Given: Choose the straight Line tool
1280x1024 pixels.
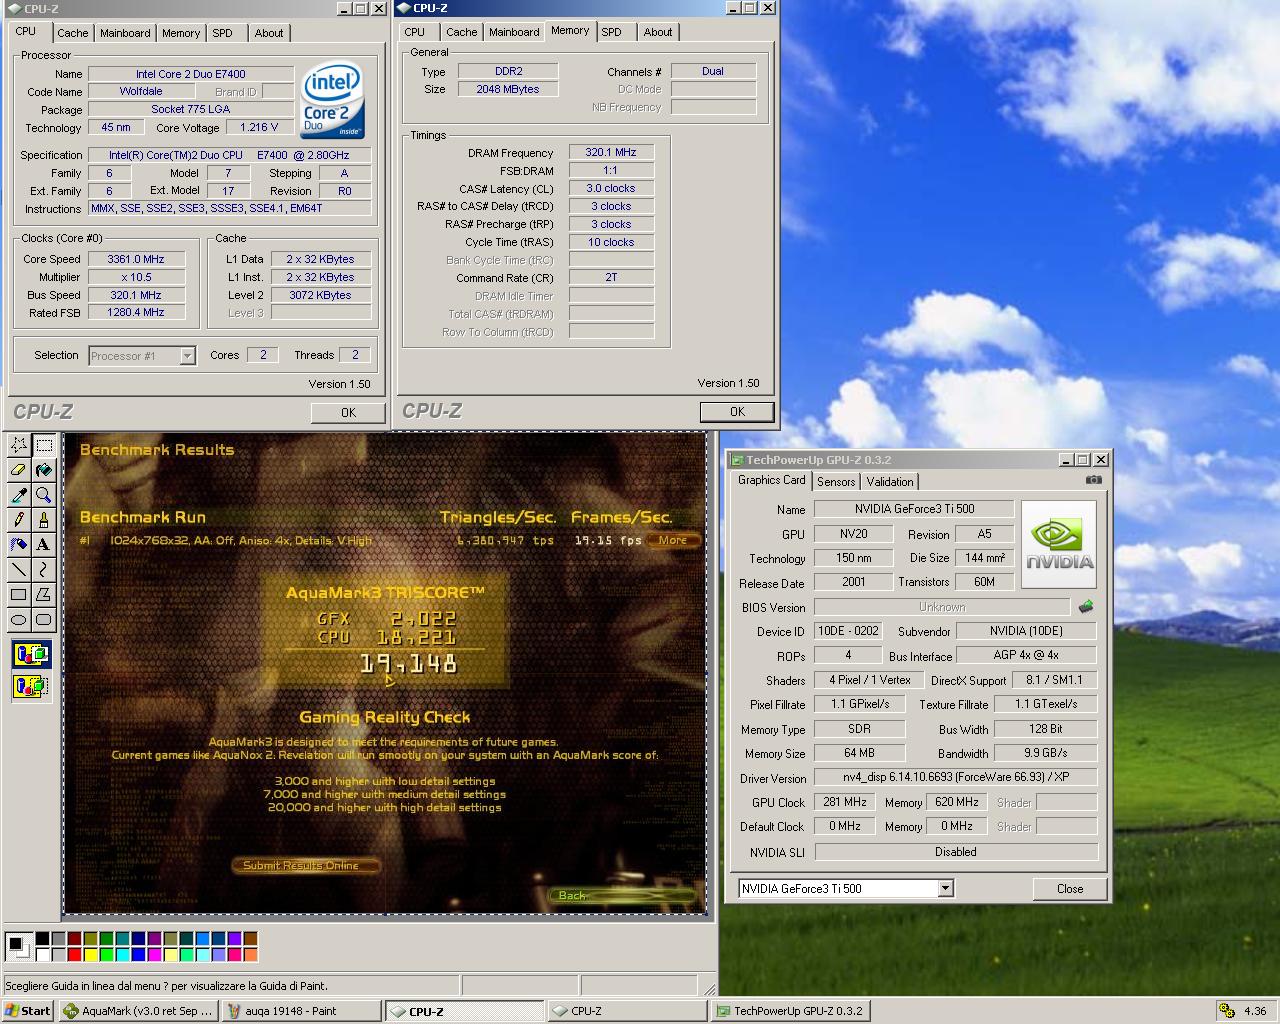Looking at the screenshot, I should tap(18, 570).
